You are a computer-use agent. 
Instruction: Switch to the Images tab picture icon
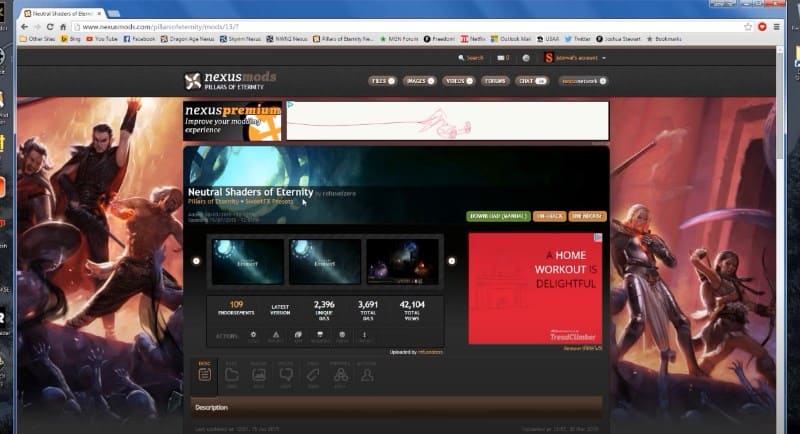(259, 375)
